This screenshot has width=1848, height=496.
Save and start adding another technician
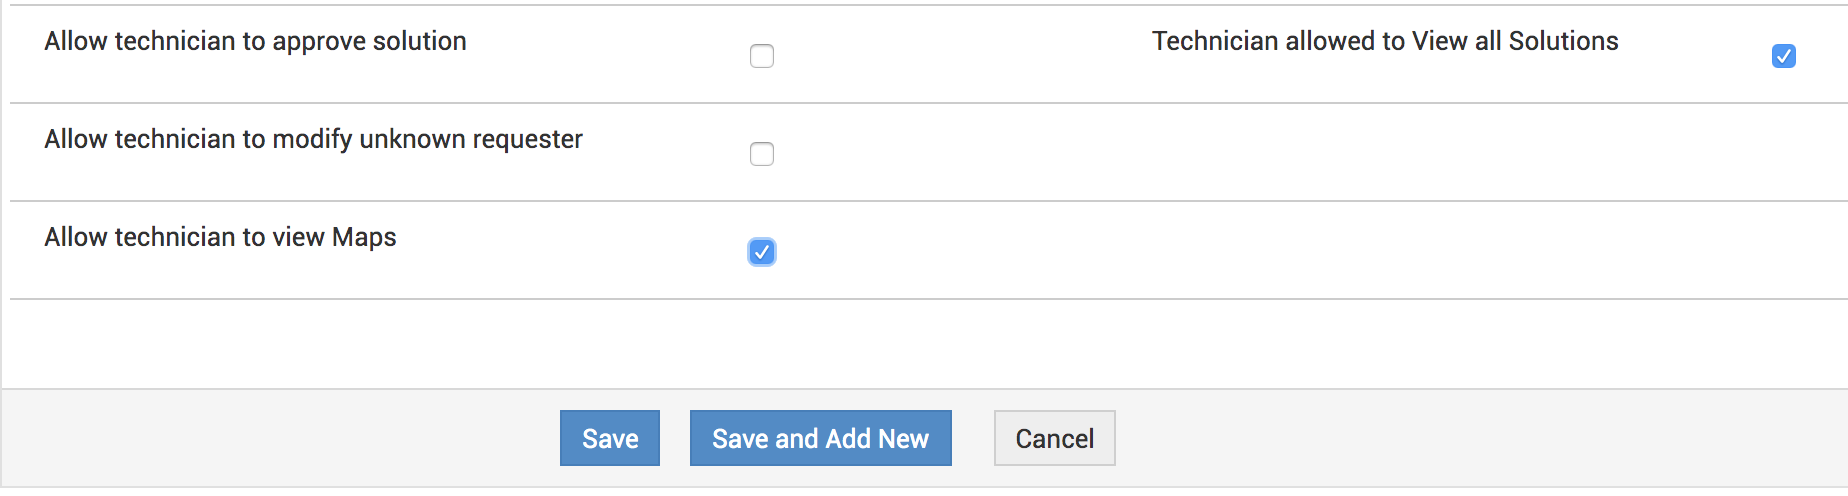pos(820,438)
